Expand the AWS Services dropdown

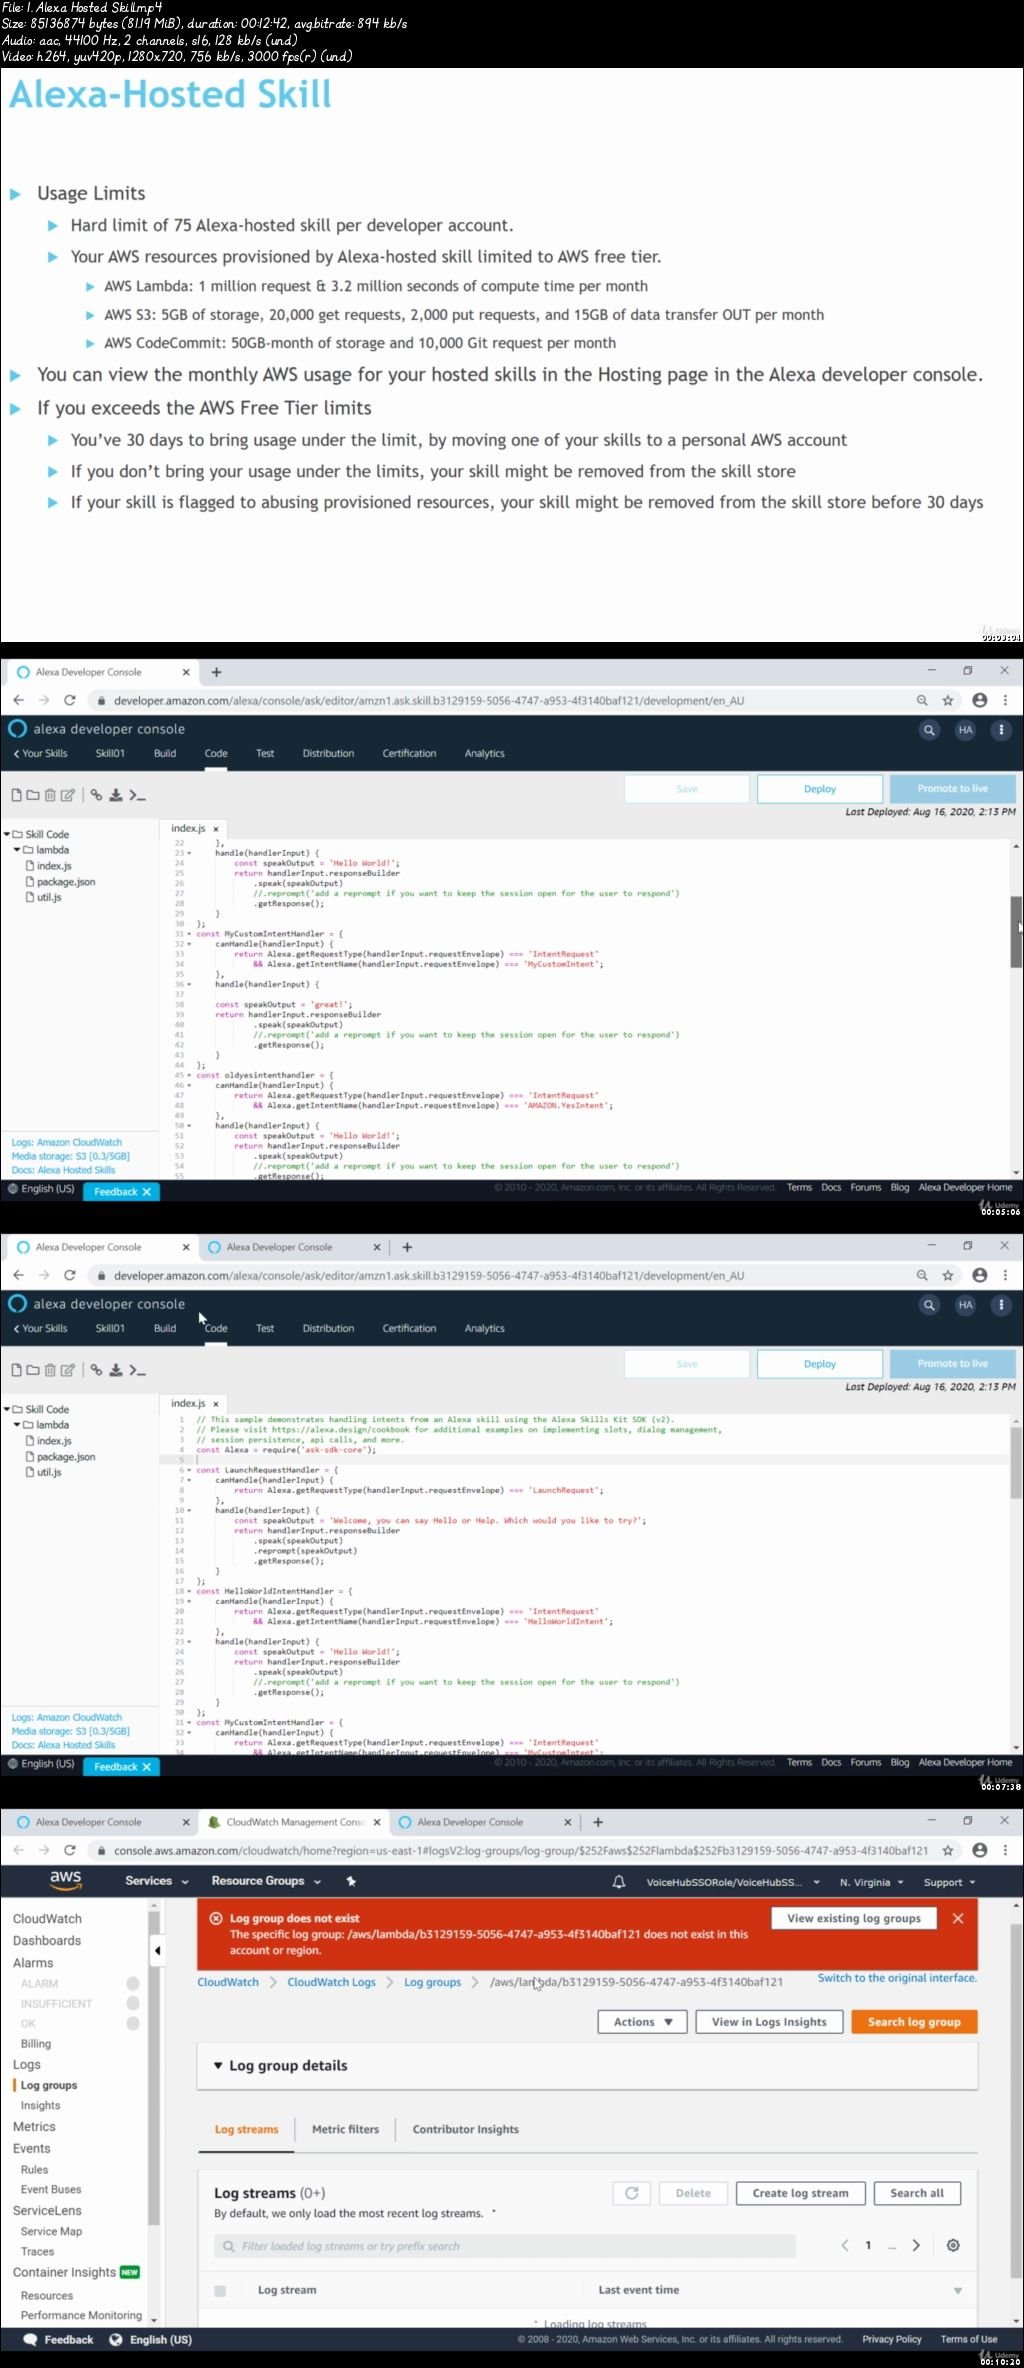(156, 1881)
